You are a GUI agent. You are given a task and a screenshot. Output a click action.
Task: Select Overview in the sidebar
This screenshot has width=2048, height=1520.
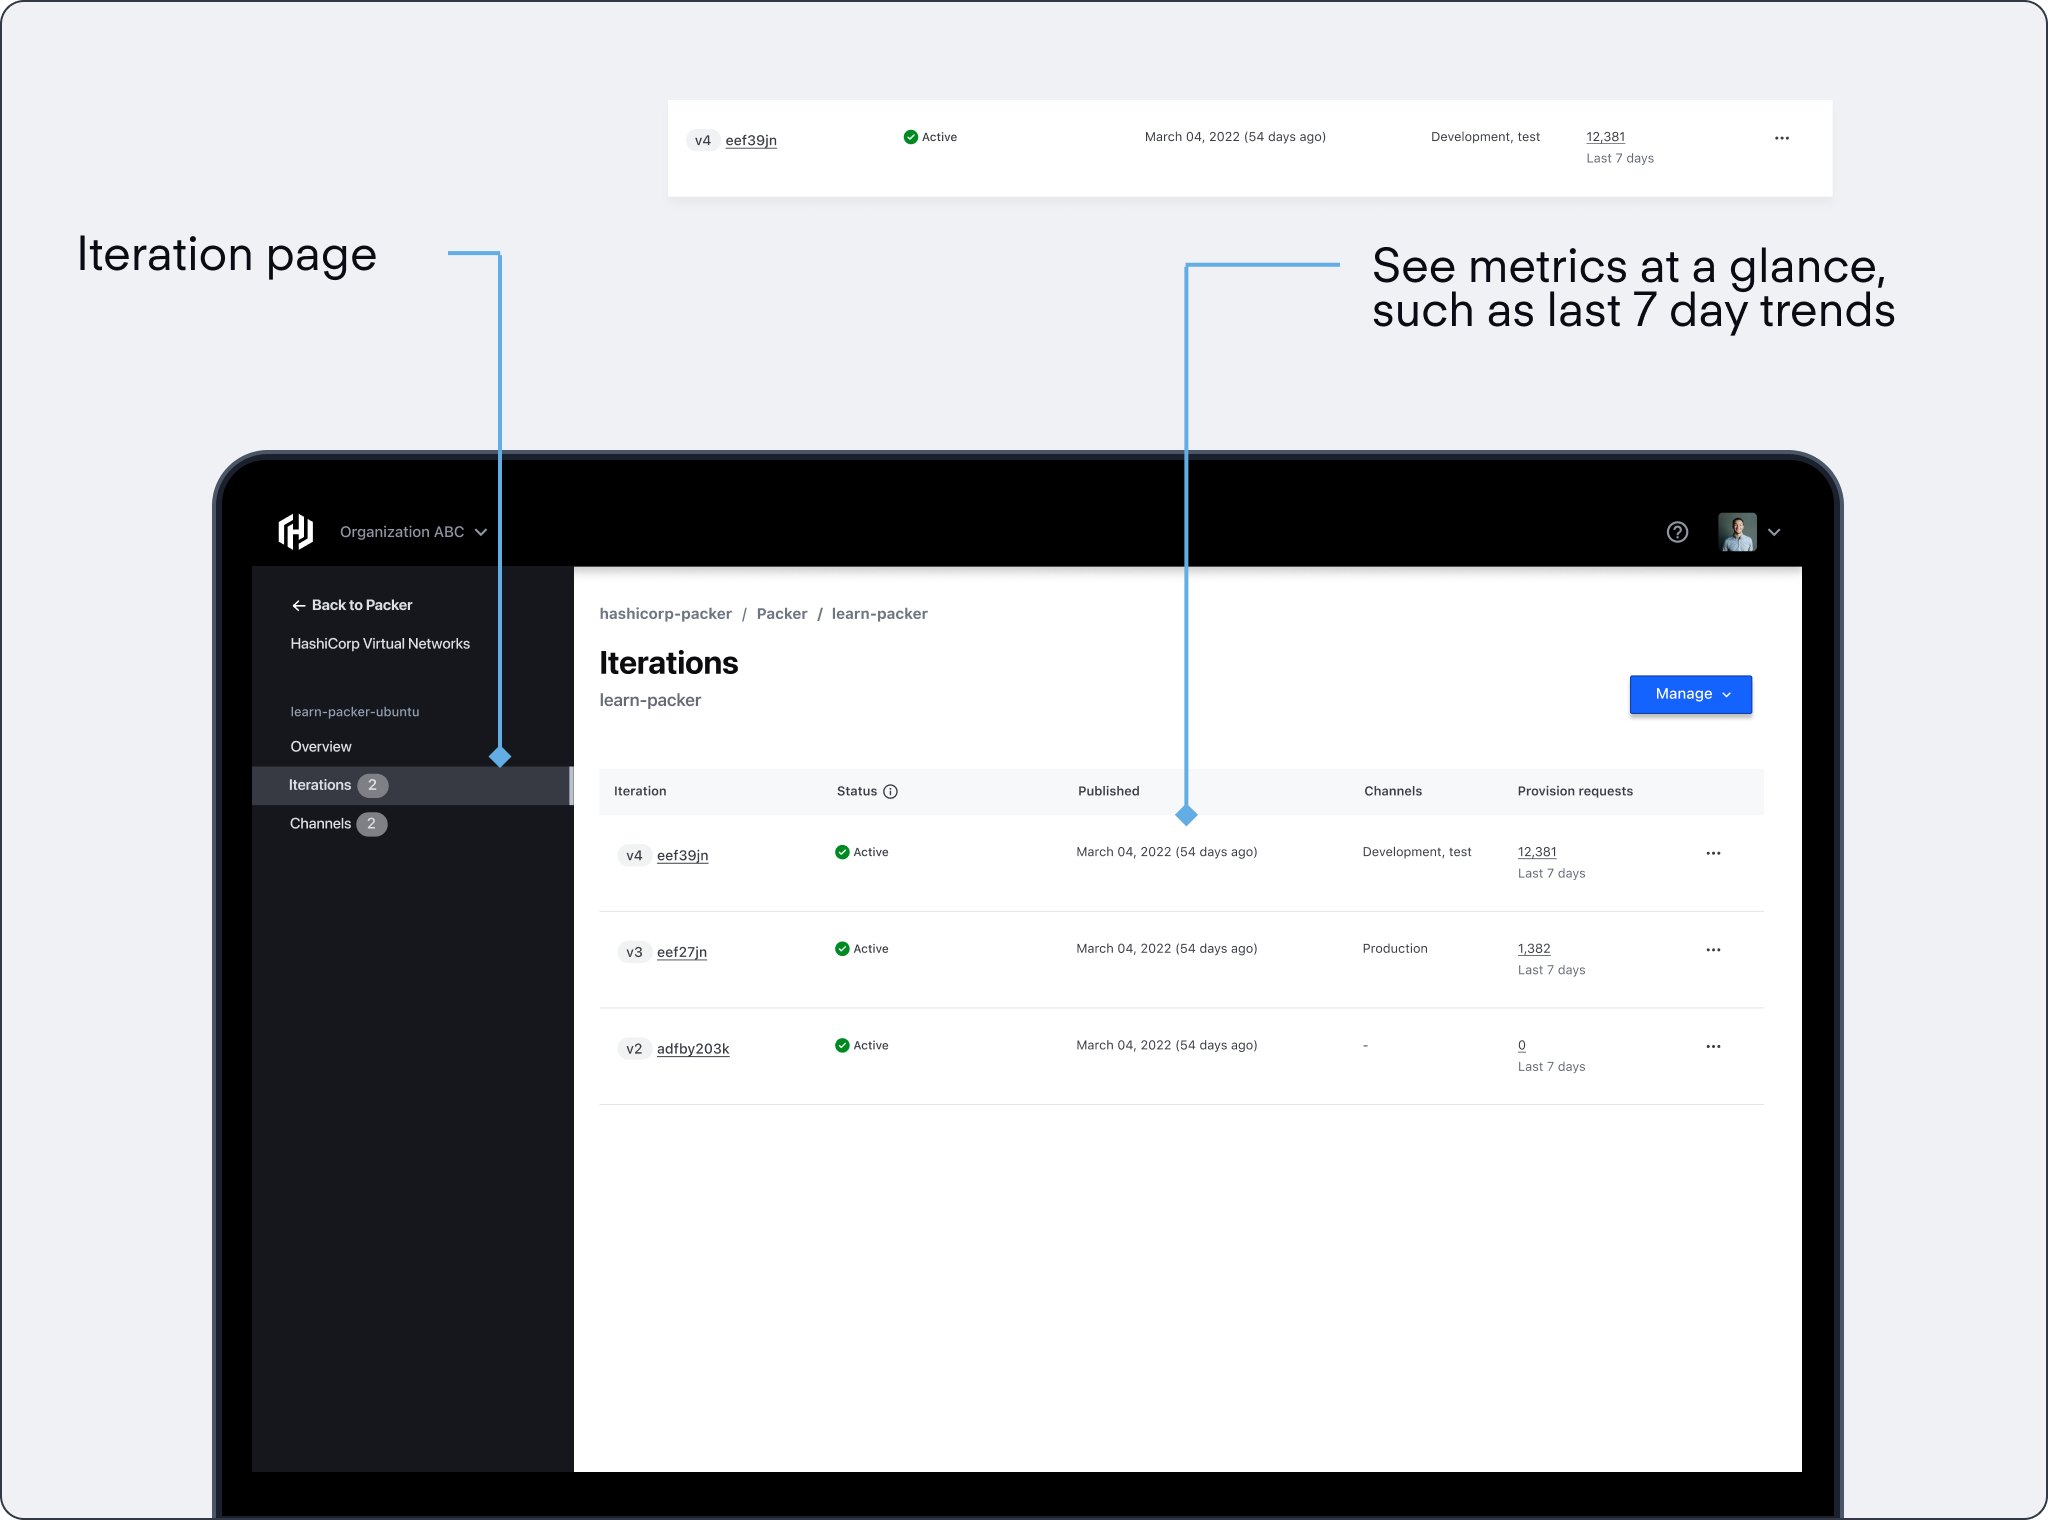pyautogui.click(x=321, y=747)
